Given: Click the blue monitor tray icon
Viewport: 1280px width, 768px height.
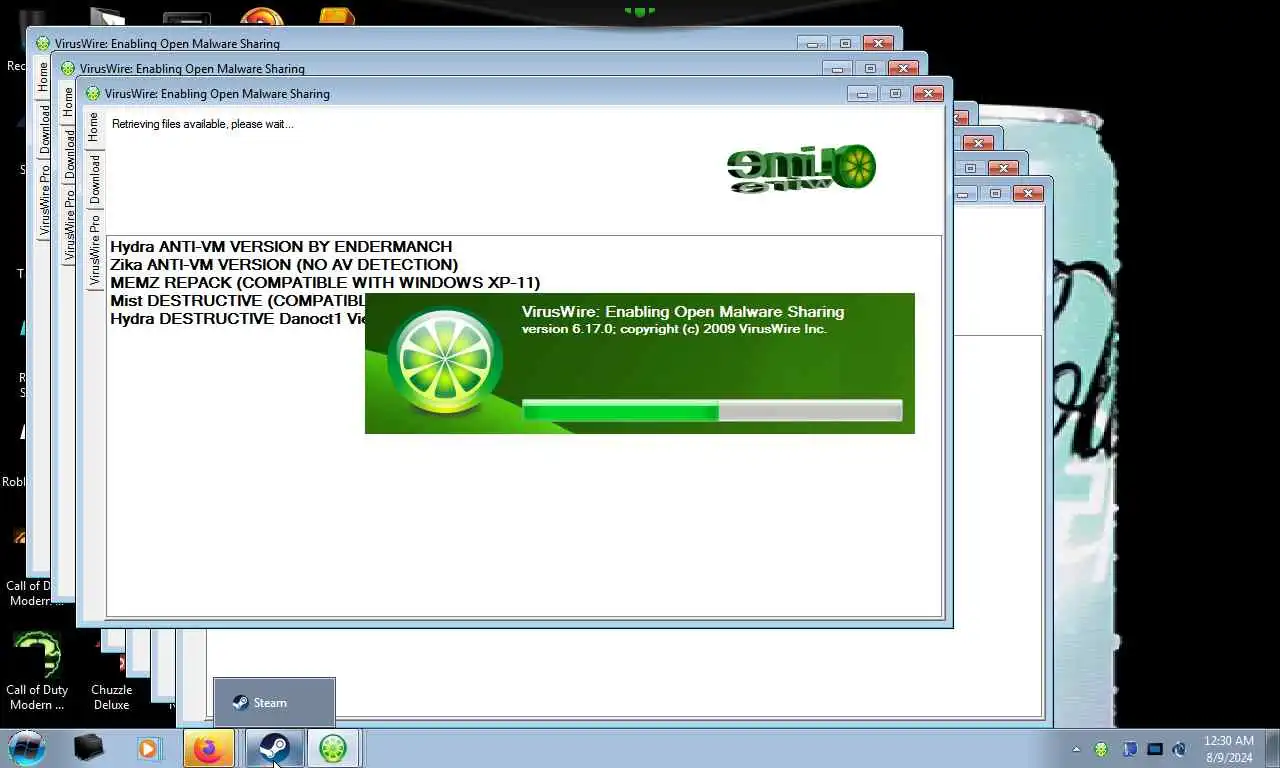Looking at the screenshot, I should (1155, 749).
